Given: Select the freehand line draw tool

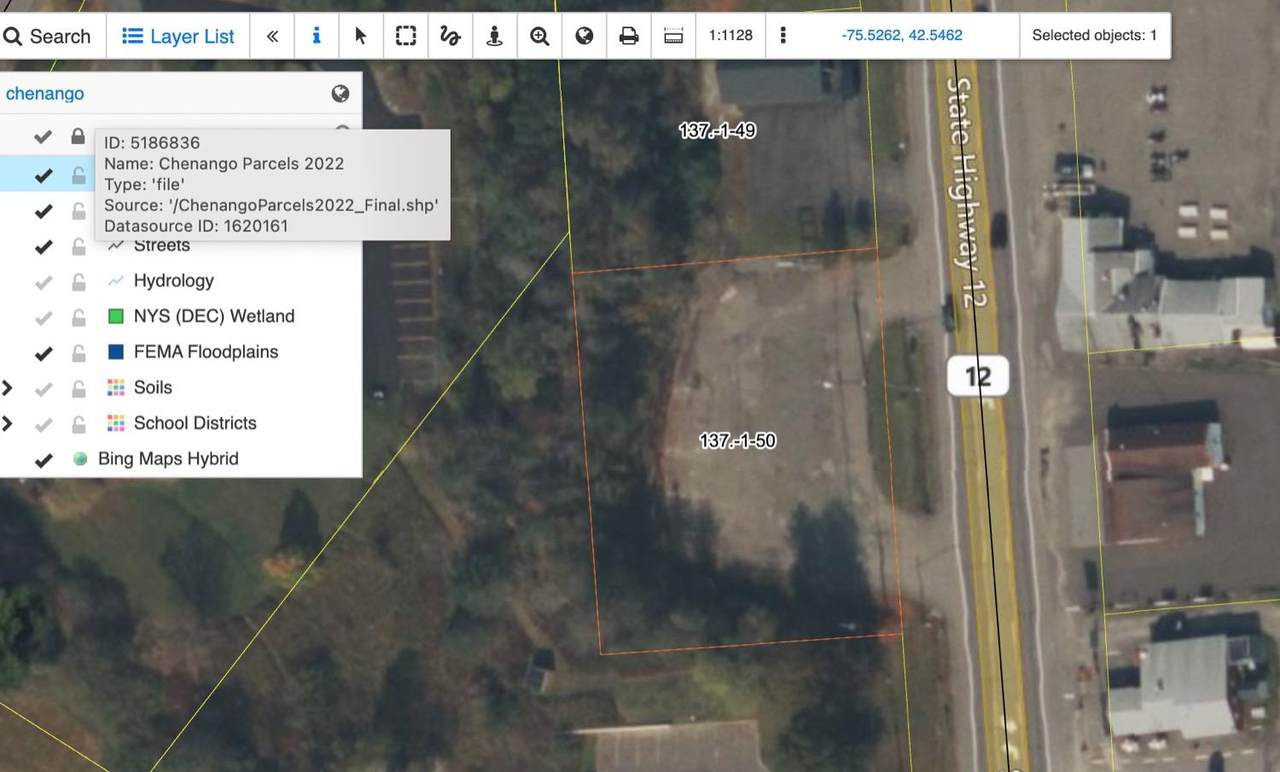Looking at the screenshot, I should (450, 36).
